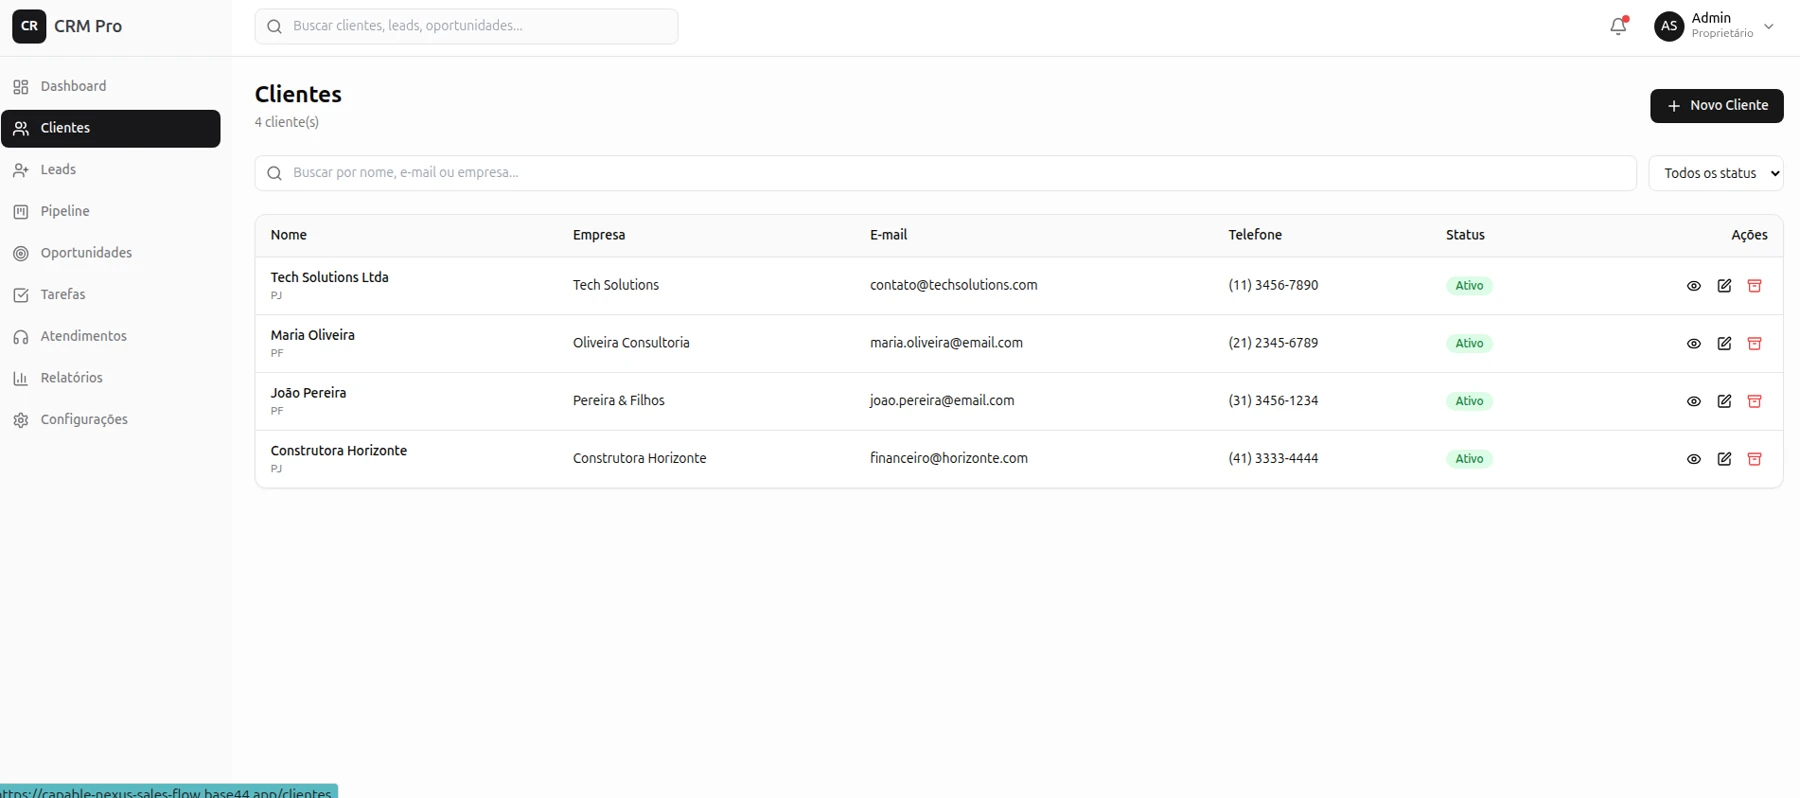Archive the Construtora Horizonte client
Image resolution: width=1800 pixels, height=798 pixels.
tap(1754, 459)
